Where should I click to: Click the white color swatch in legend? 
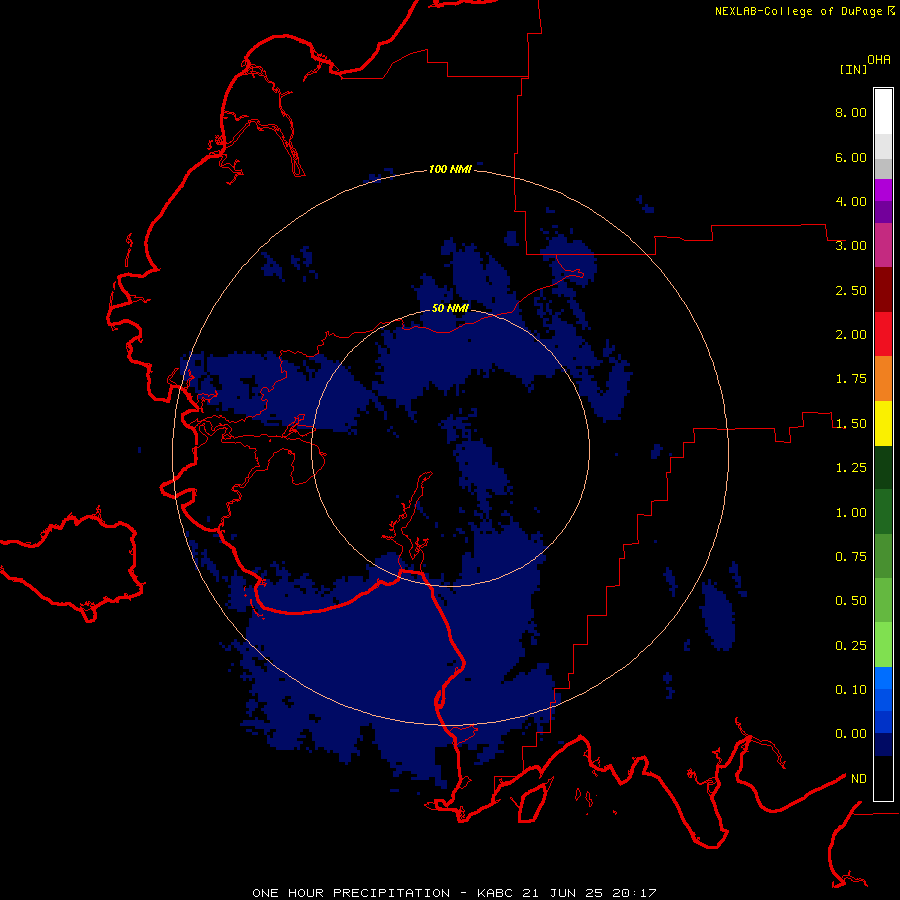(883, 112)
